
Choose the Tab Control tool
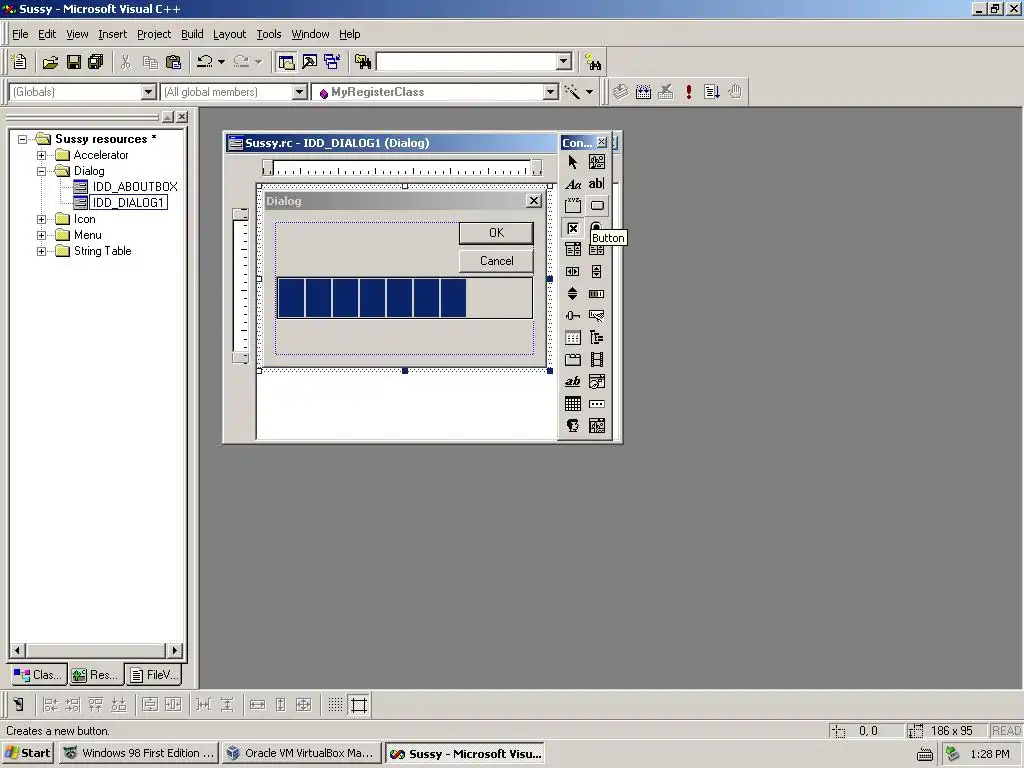click(573, 359)
